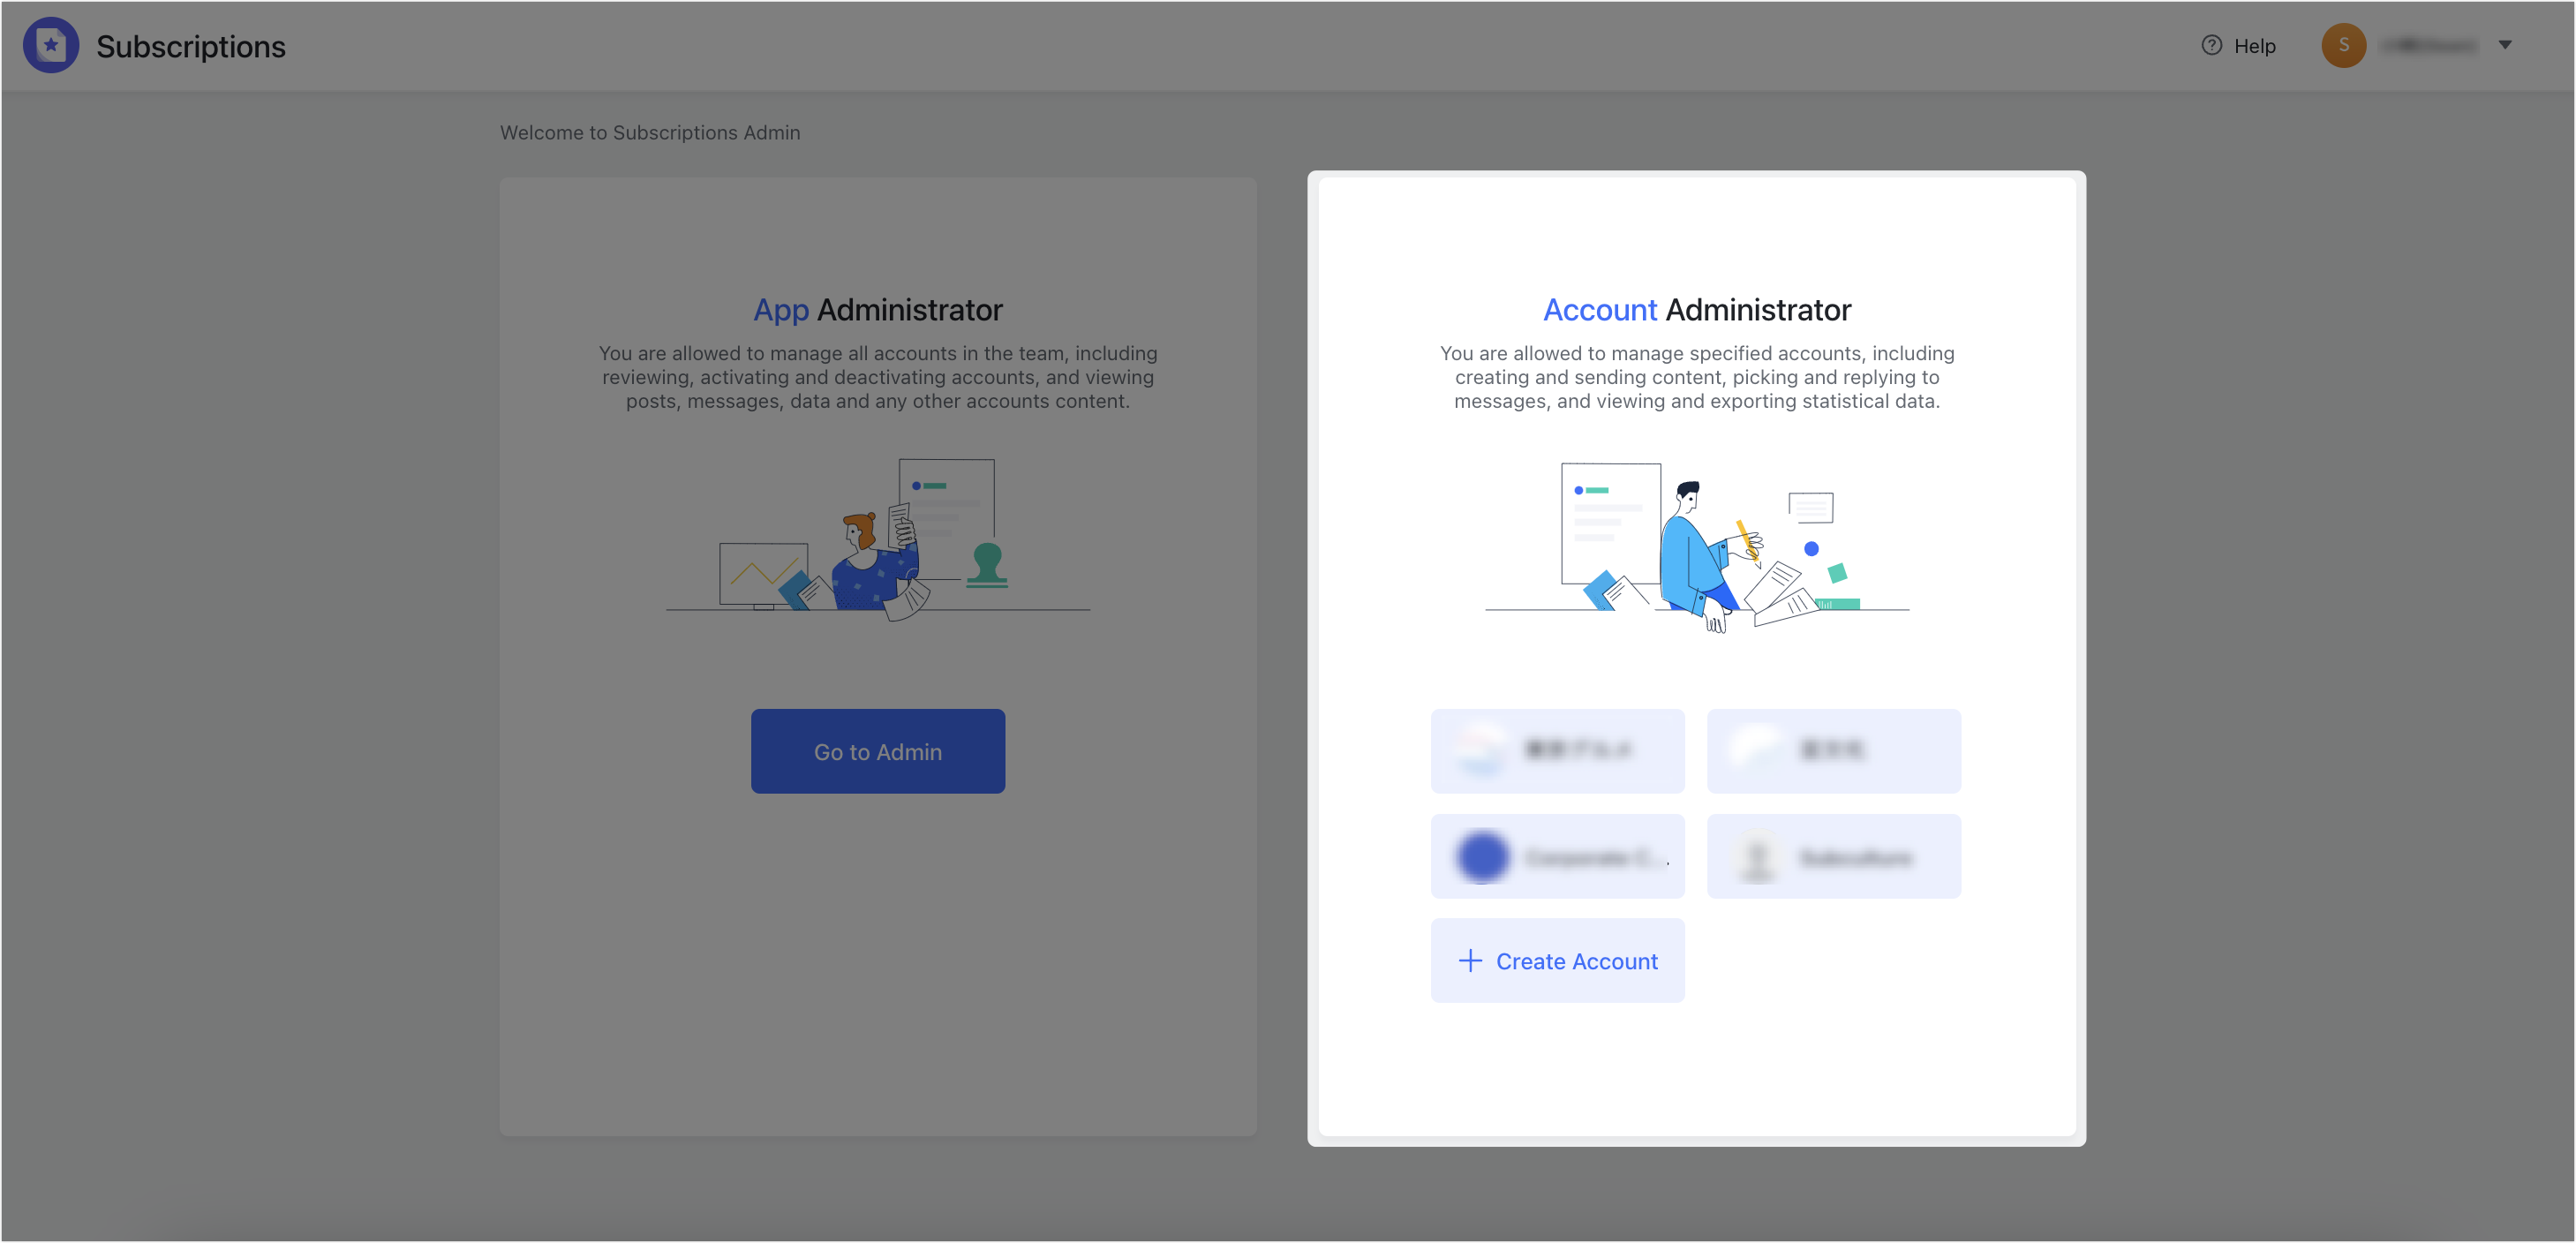Select the top-left account card
Screen dimensions: 2576x1243
coord(1557,751)
